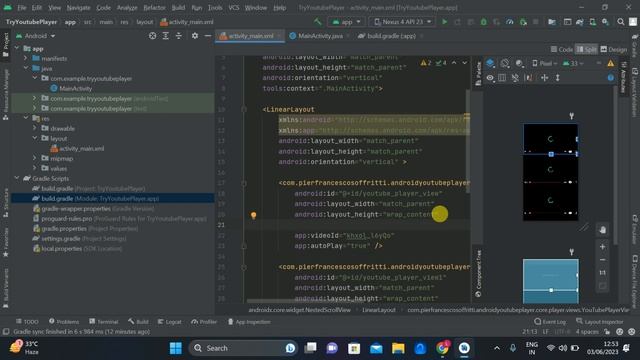Screen dimensions: 640x360
Task: Collapse the app module tree node
Action: tap(17, 49)
